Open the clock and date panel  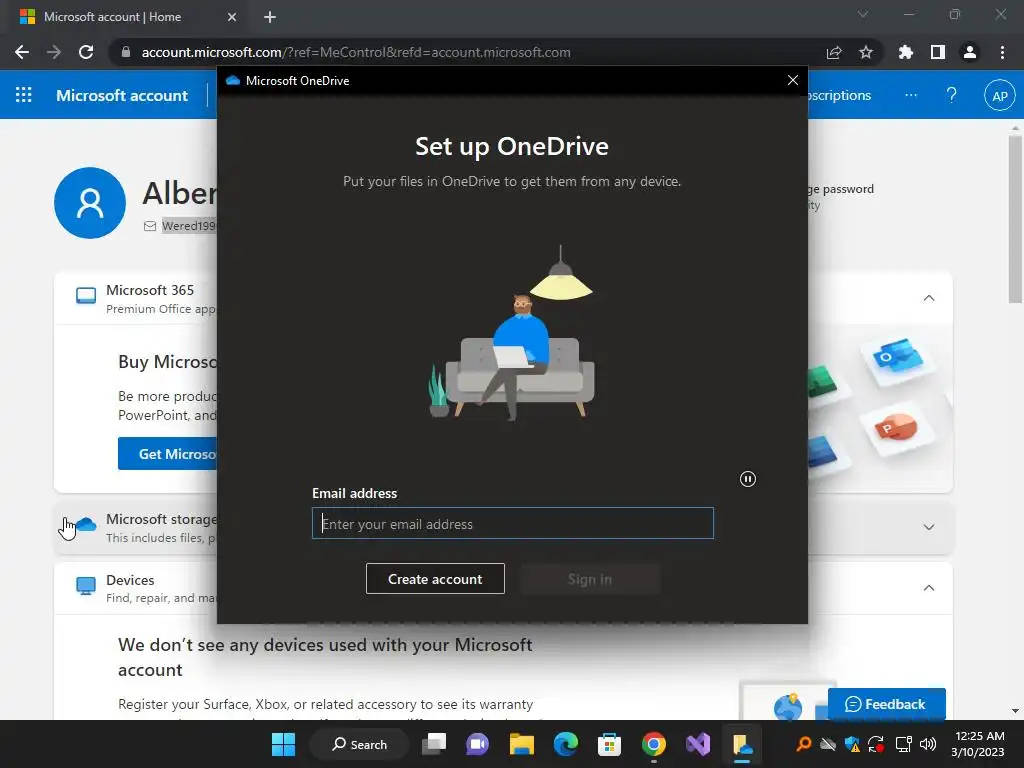978,744
